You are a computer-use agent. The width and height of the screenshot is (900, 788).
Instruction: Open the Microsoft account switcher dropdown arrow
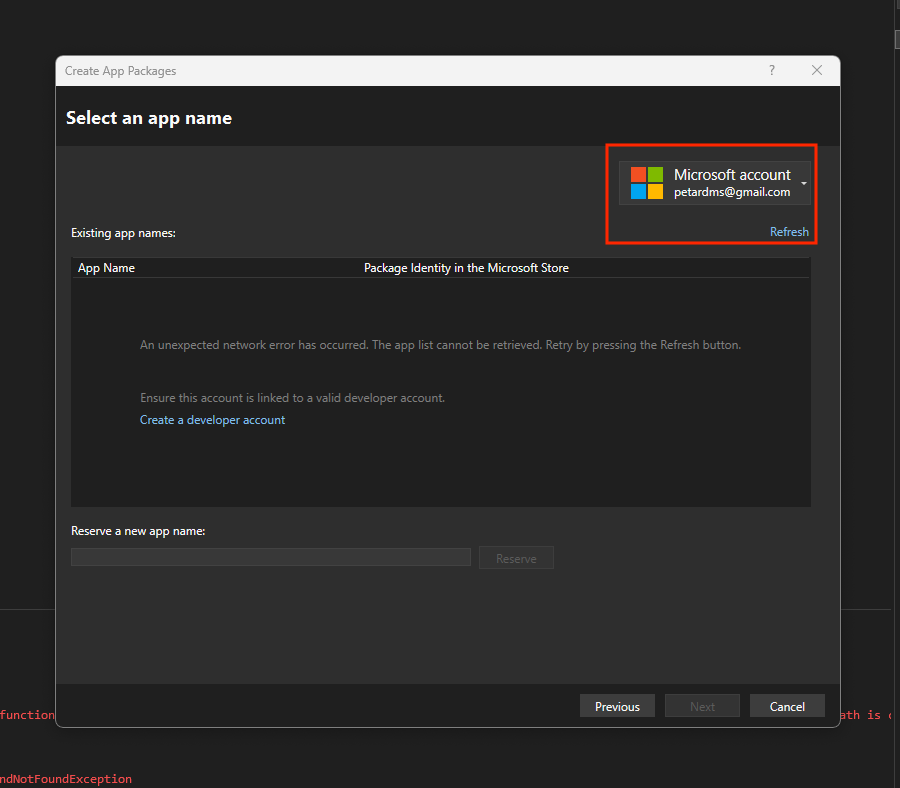[803, 183]
